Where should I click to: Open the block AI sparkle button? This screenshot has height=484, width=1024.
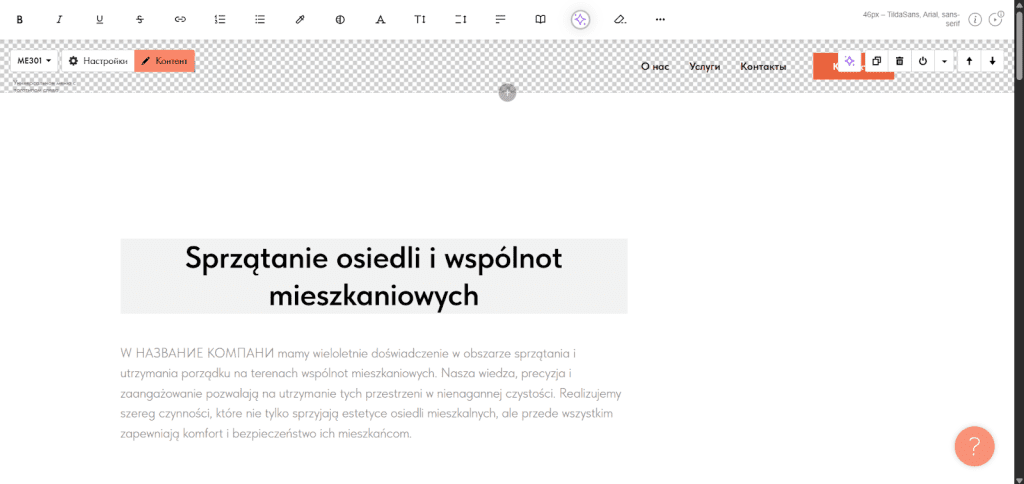click(849, 61)
